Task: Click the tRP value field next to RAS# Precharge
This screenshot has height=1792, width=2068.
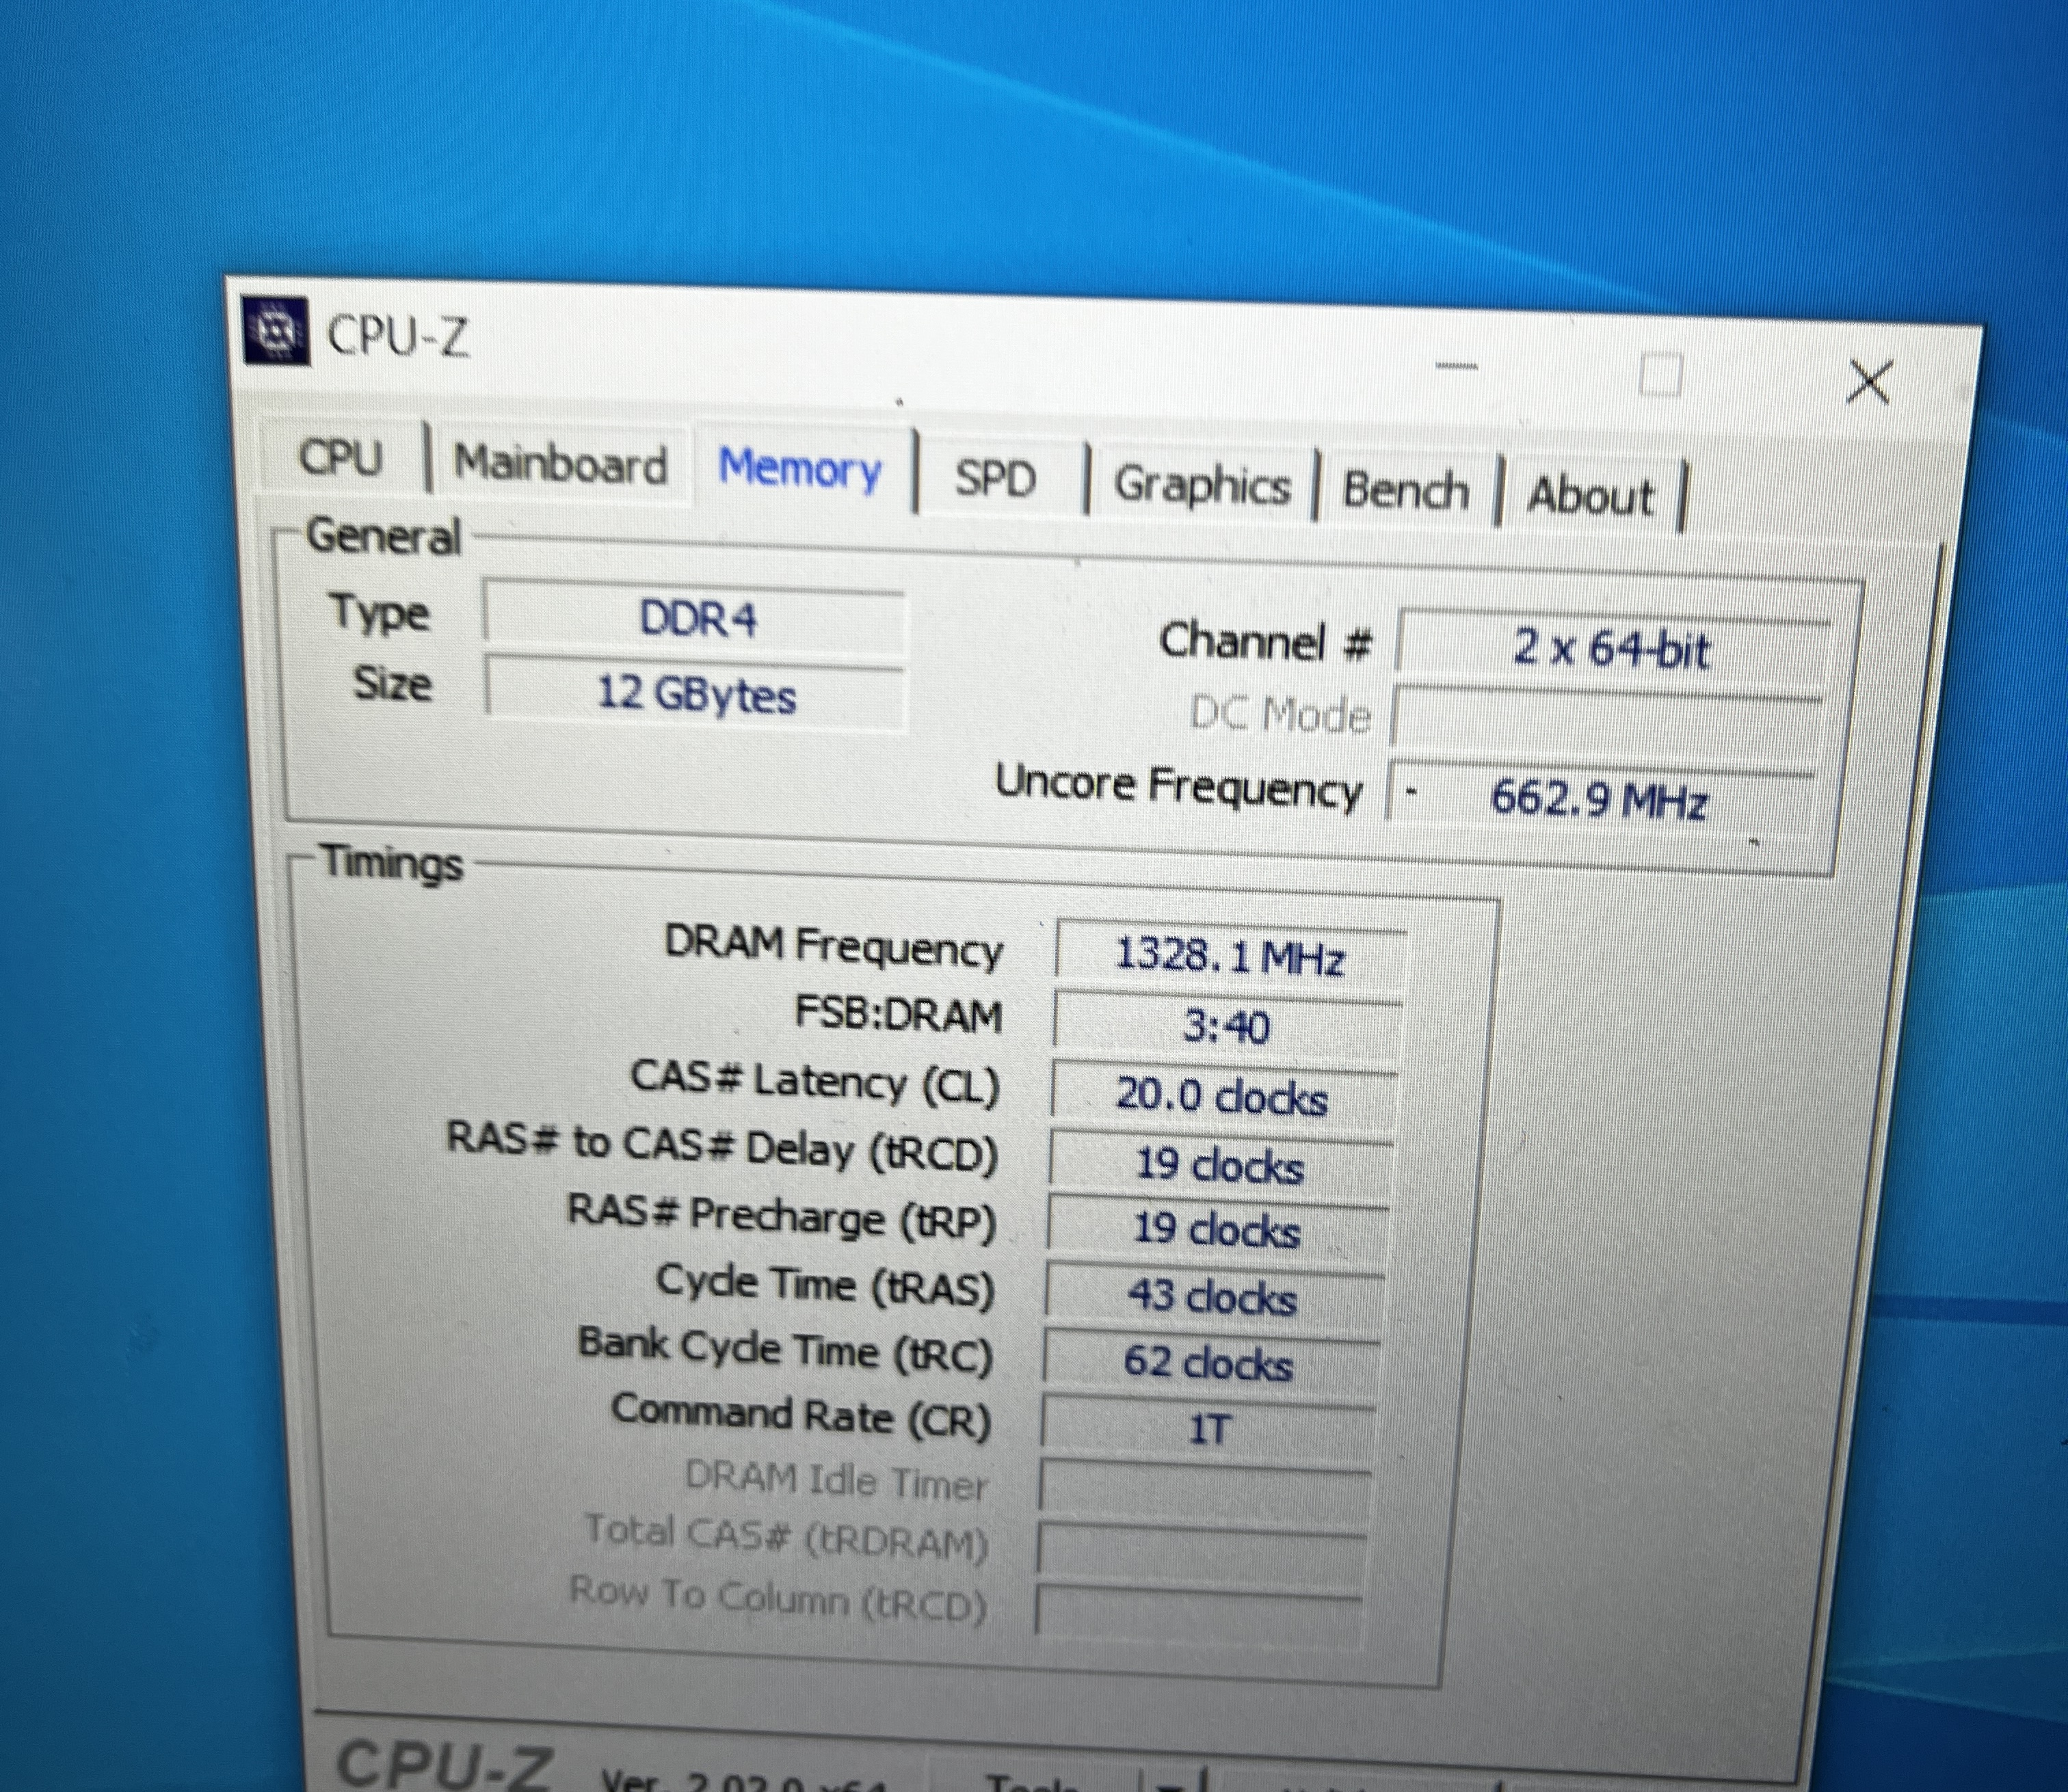Action: tap(1217, 1230)
